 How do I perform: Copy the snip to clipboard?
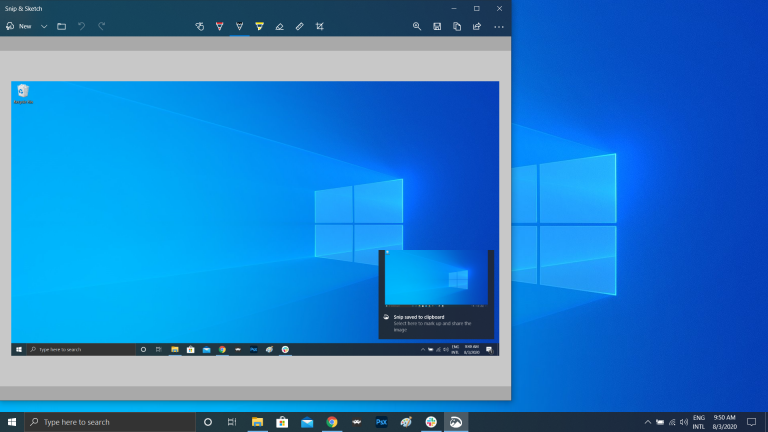coord(457,26)
